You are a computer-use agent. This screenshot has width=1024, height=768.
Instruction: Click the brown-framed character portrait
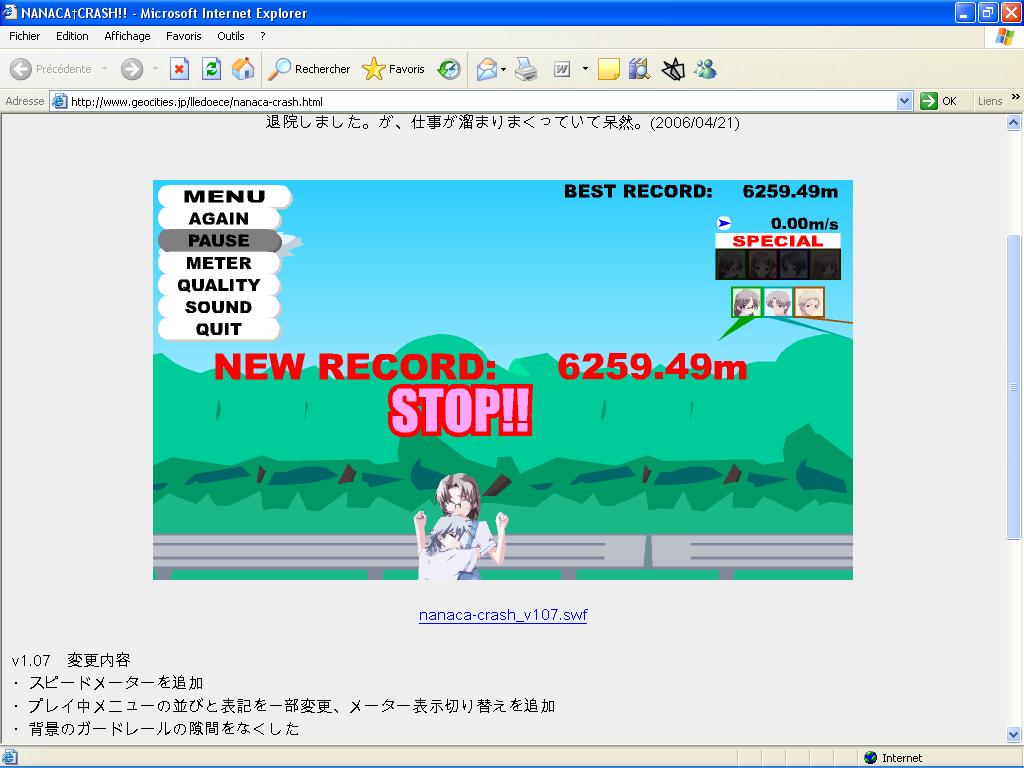click(x=809, y=303)
